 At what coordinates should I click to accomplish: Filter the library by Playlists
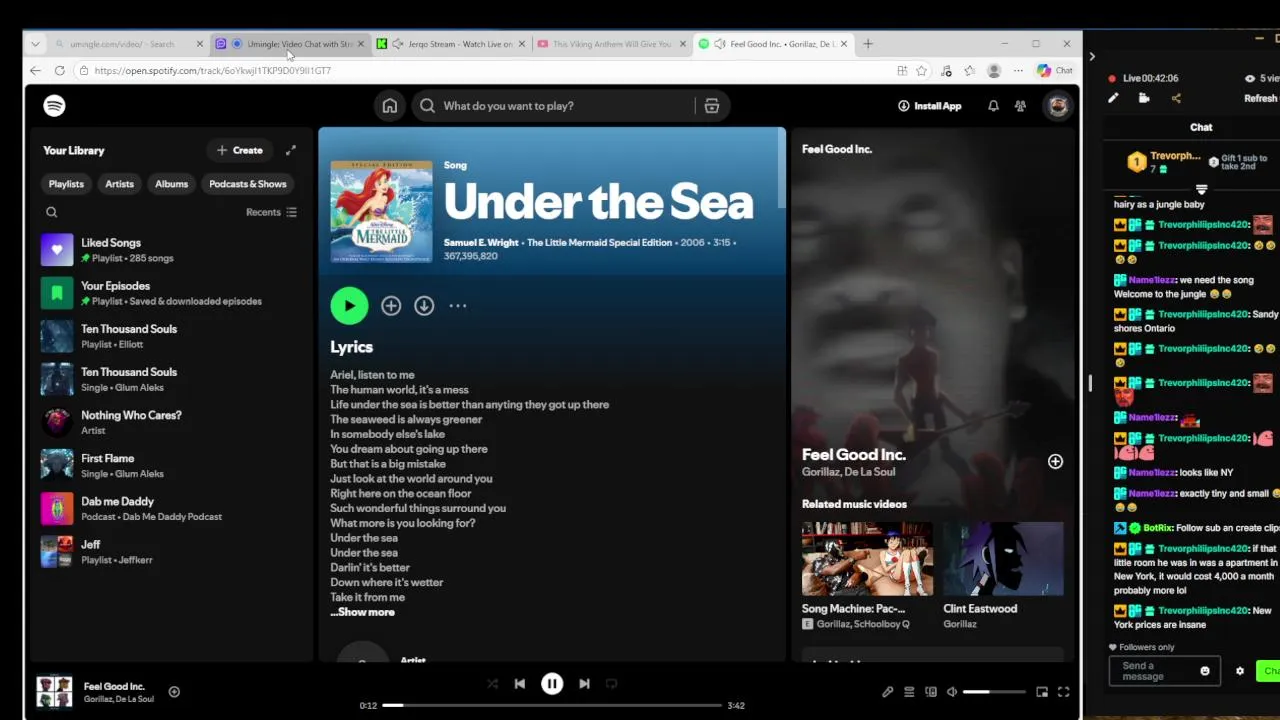66,184
